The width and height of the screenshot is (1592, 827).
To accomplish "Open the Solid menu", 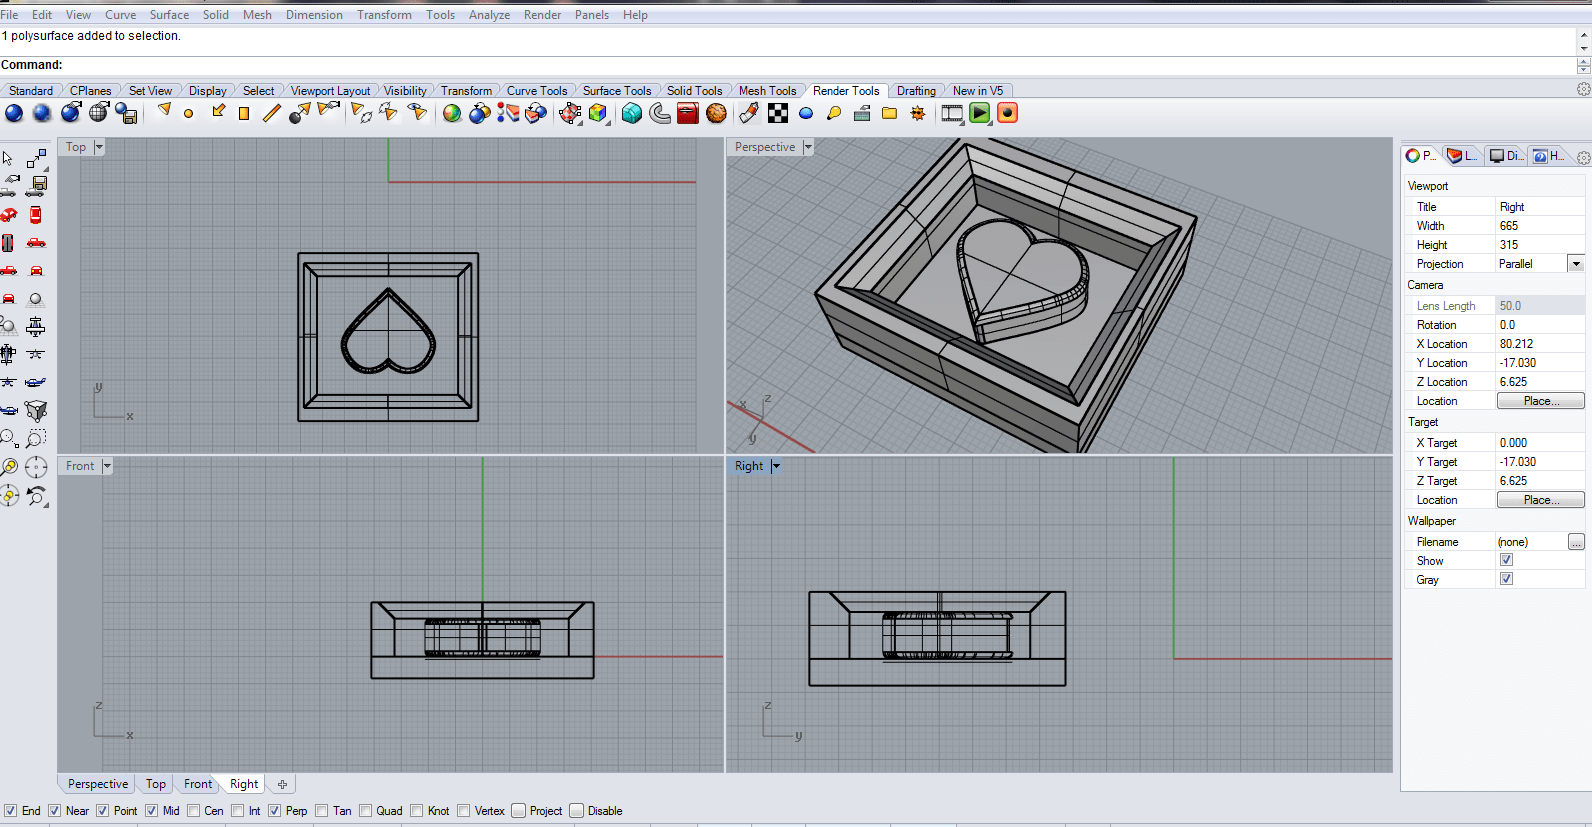I will coord(216,15).
